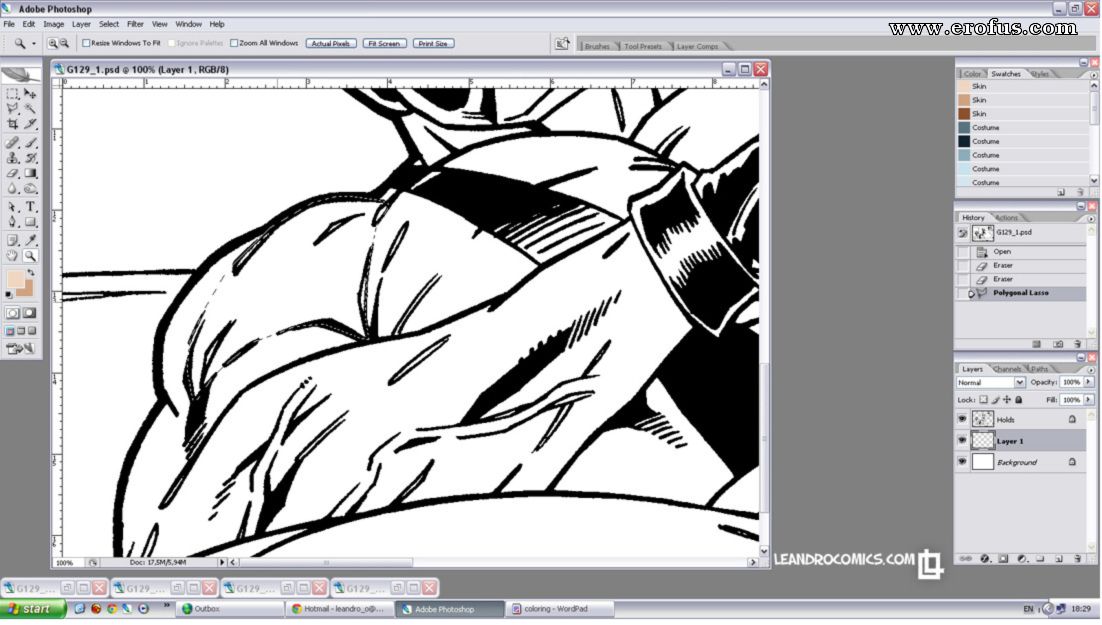Select the Move tool
The image size is (1102, 625).
[x=30, y=93]
